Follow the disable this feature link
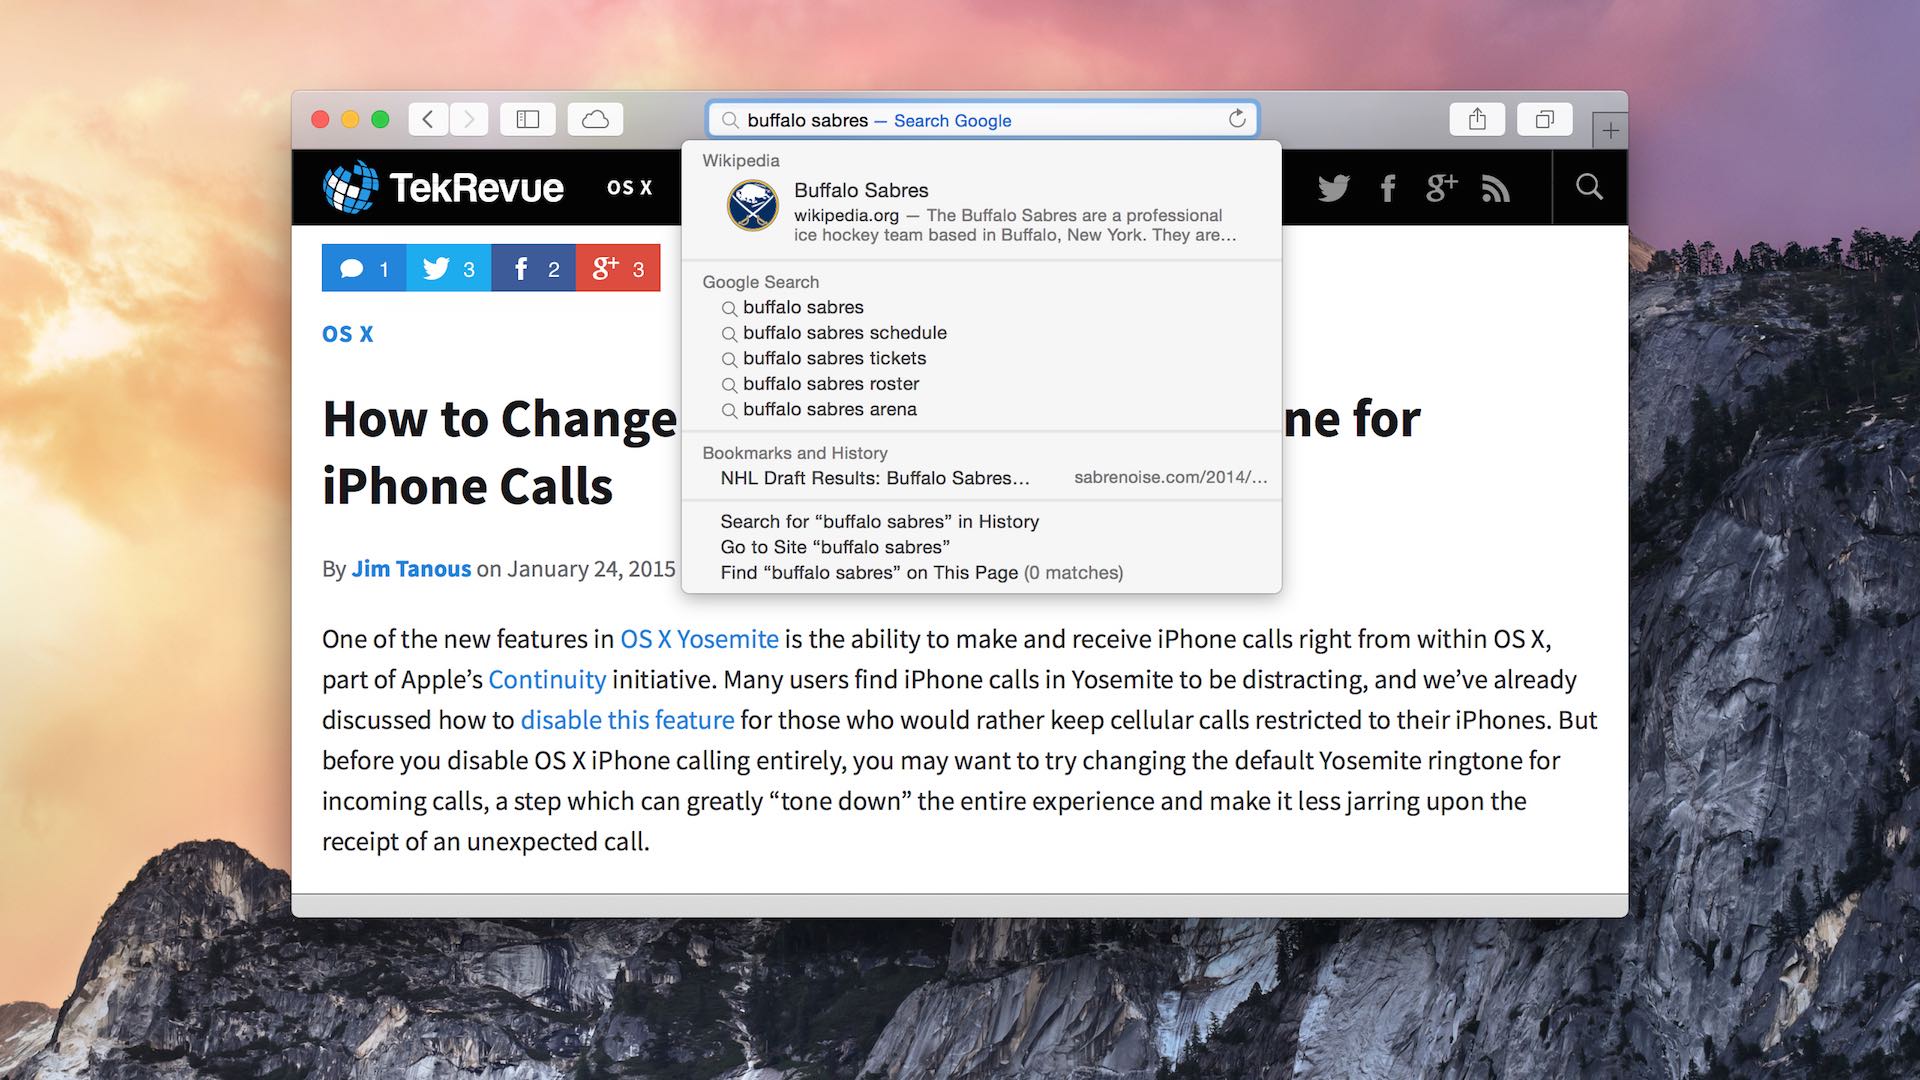This screenshot has width=1920, height=1080. point(627,720)
